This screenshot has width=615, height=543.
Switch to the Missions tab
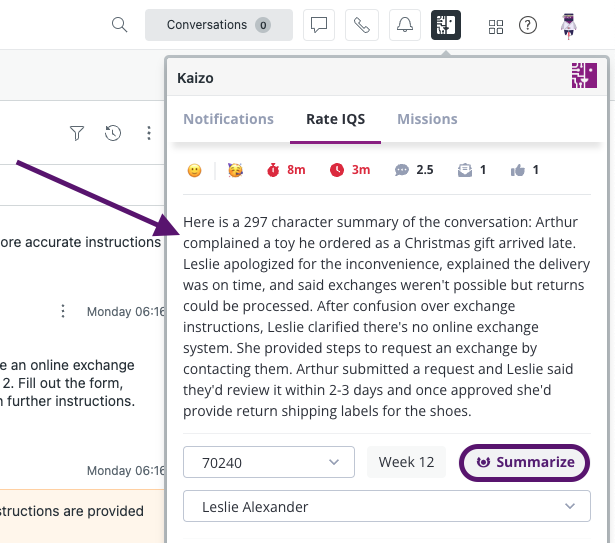coord(427,119)
